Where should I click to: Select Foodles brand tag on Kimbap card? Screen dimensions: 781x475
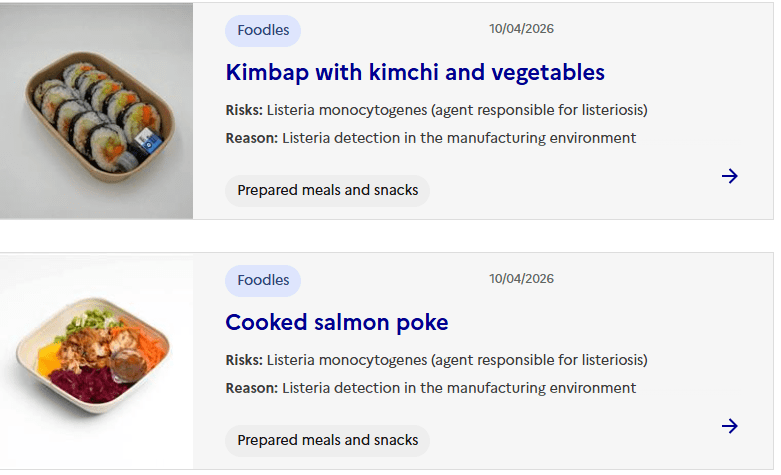coord(263,30)
